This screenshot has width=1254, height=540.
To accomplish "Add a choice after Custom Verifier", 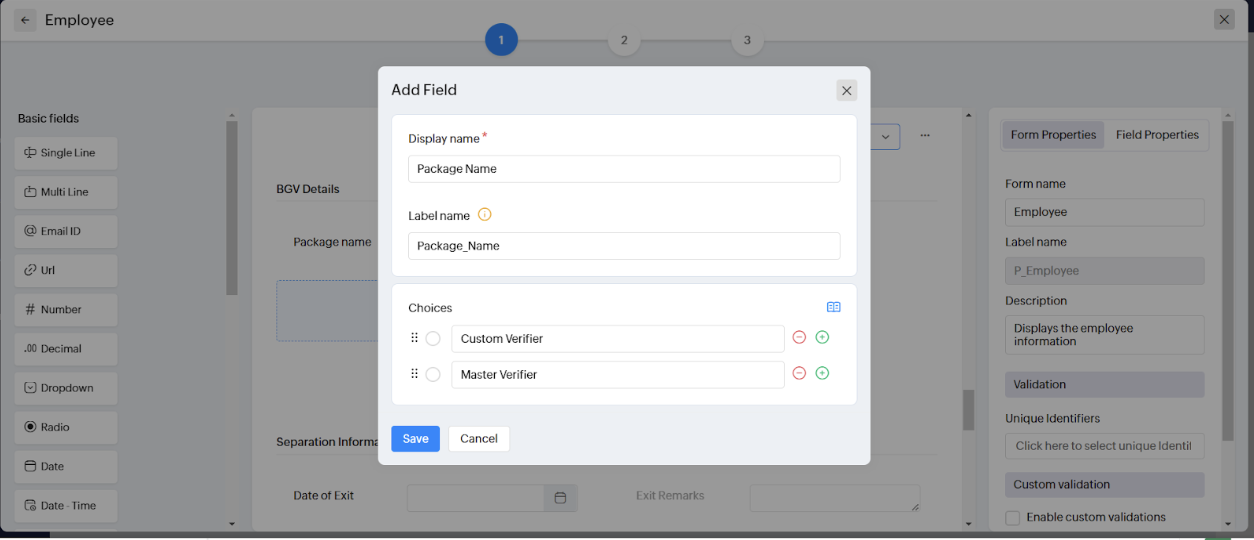I will click(822, 338).
